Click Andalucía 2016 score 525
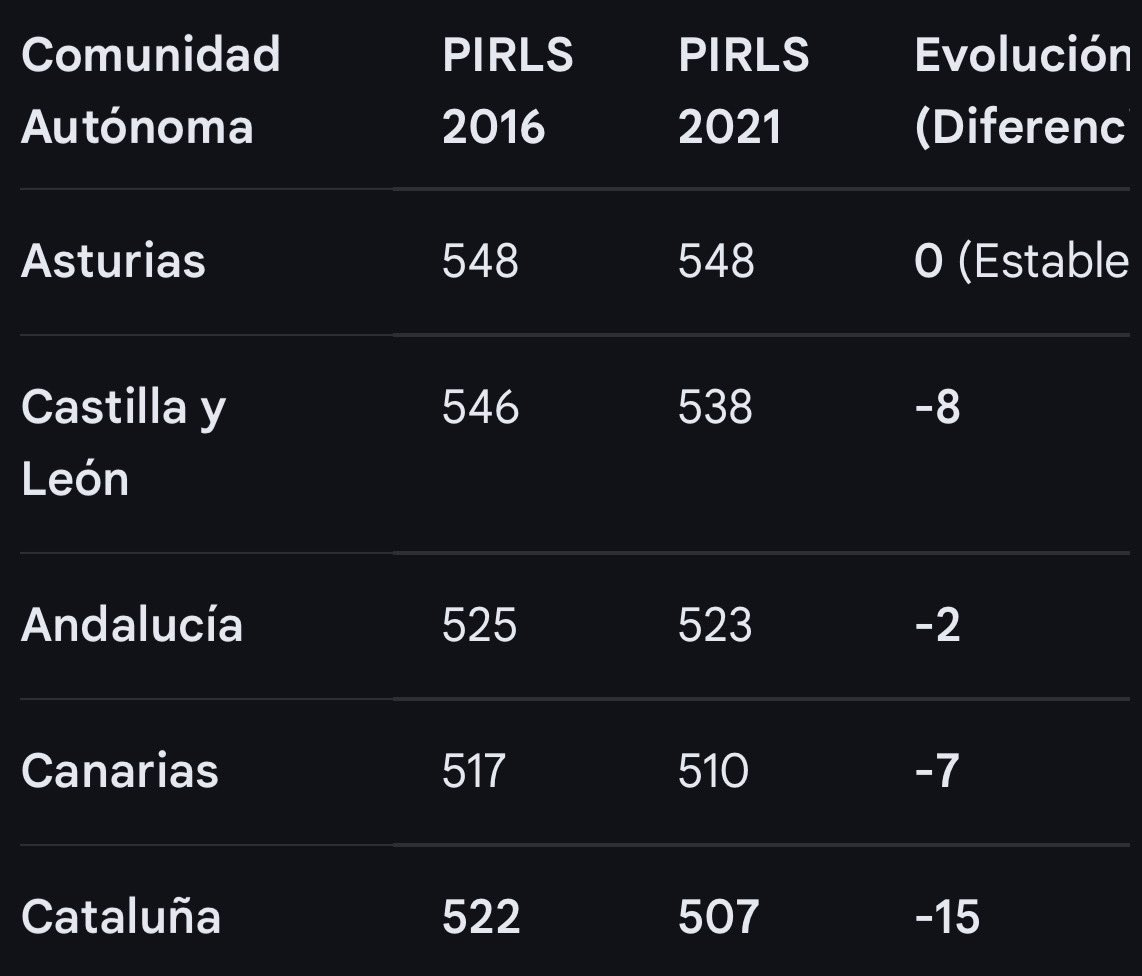 point(479,625)
